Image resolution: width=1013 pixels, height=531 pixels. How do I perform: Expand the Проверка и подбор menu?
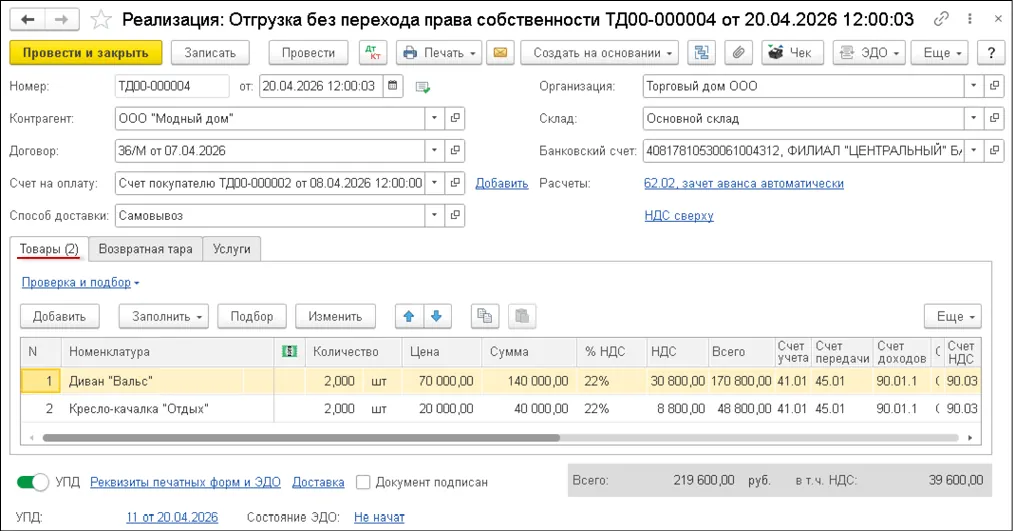click(80, 282)
